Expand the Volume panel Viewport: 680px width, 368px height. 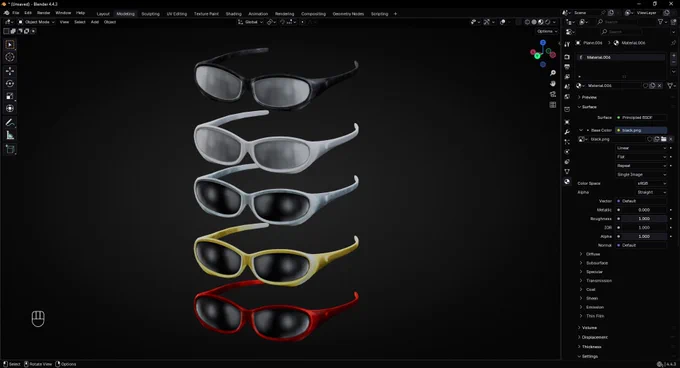[x=588, y=328]
